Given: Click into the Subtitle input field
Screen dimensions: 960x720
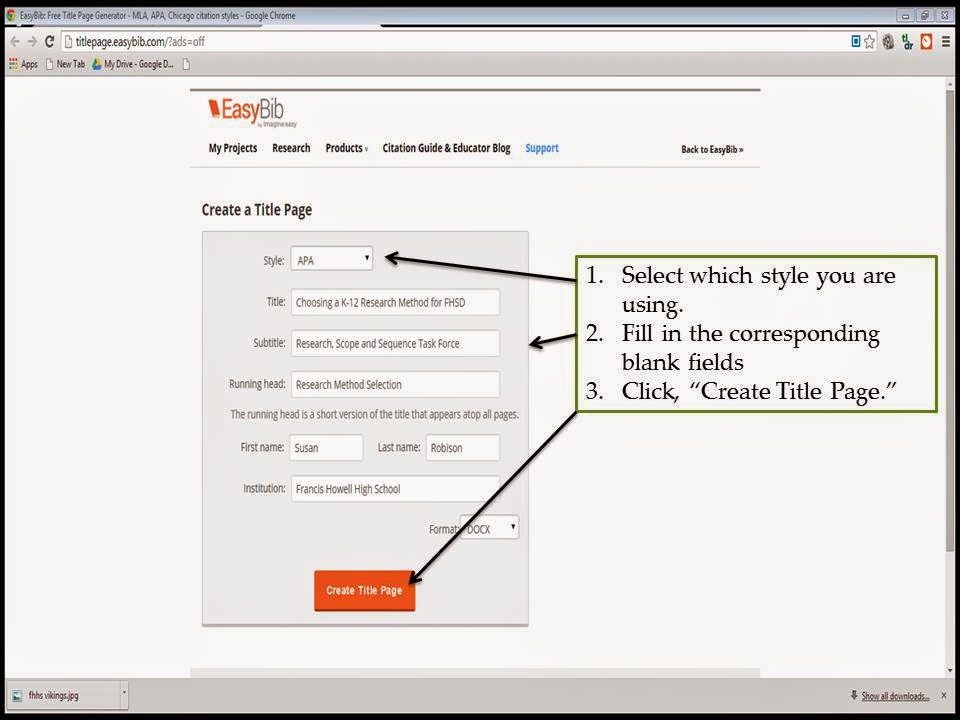Looking at the screenshot, I should tap(395, 343).
